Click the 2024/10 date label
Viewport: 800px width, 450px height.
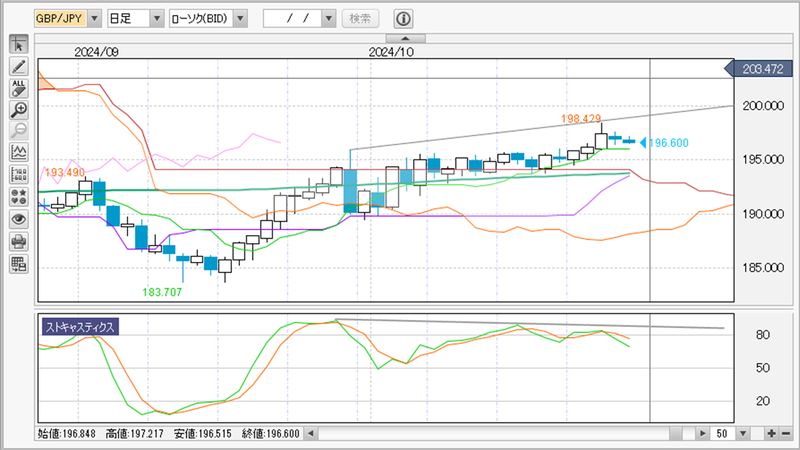click(391, 52)
